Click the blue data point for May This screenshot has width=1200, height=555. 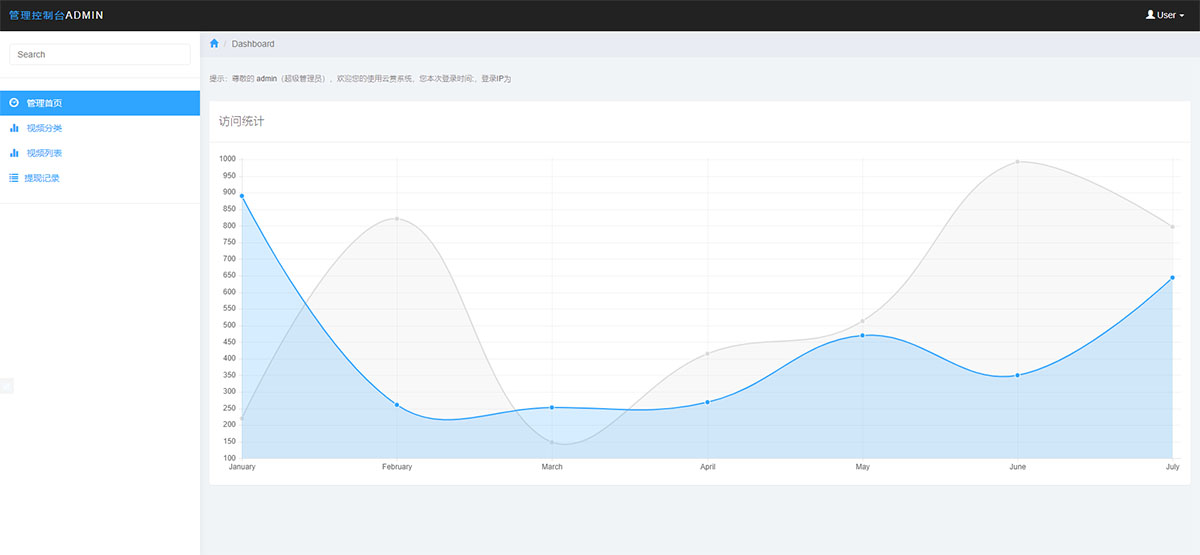point(862,335)
